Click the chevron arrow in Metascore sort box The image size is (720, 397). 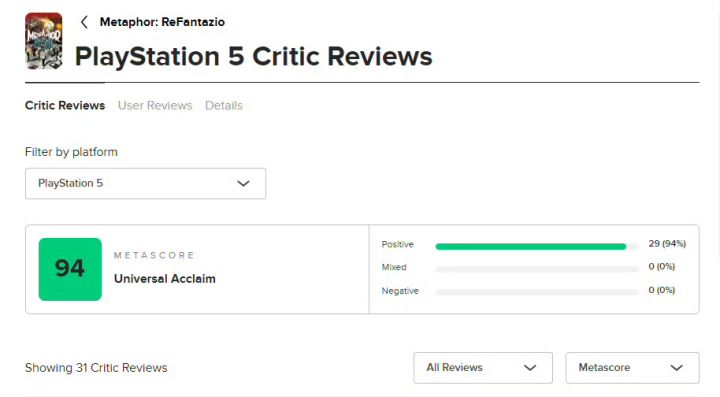[676, 368]
